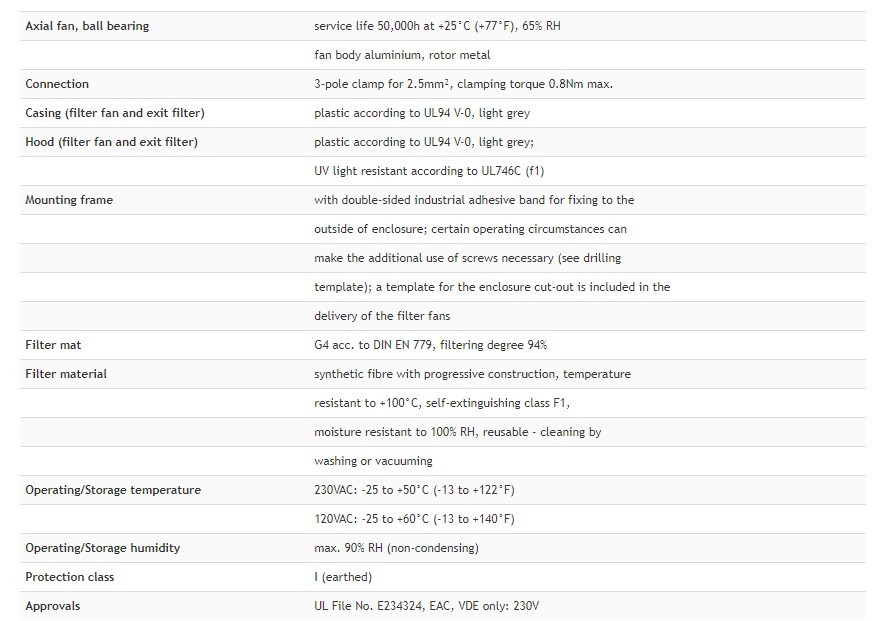Image resolution: width=877 pixels, height=621 pixels.
Task: Click the '120VAC: -25 to +60°C' value
Action: [371, 519]
